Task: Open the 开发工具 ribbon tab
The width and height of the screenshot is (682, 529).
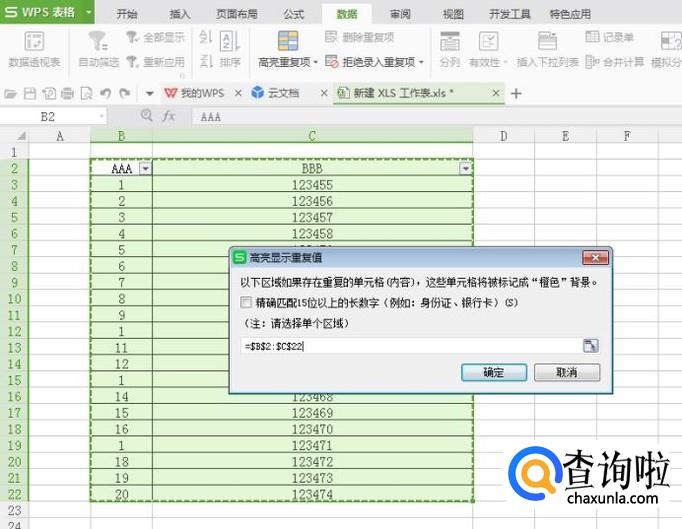Action: [510, 14]
